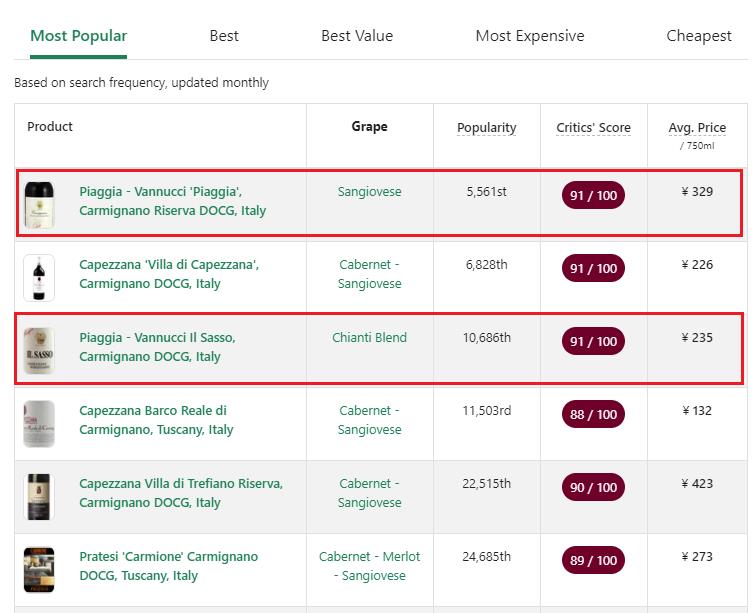Open the Il Sasso bottle thumbnail
The height and width of the screenshot is (613, 754).
click(x=39, y=350)
